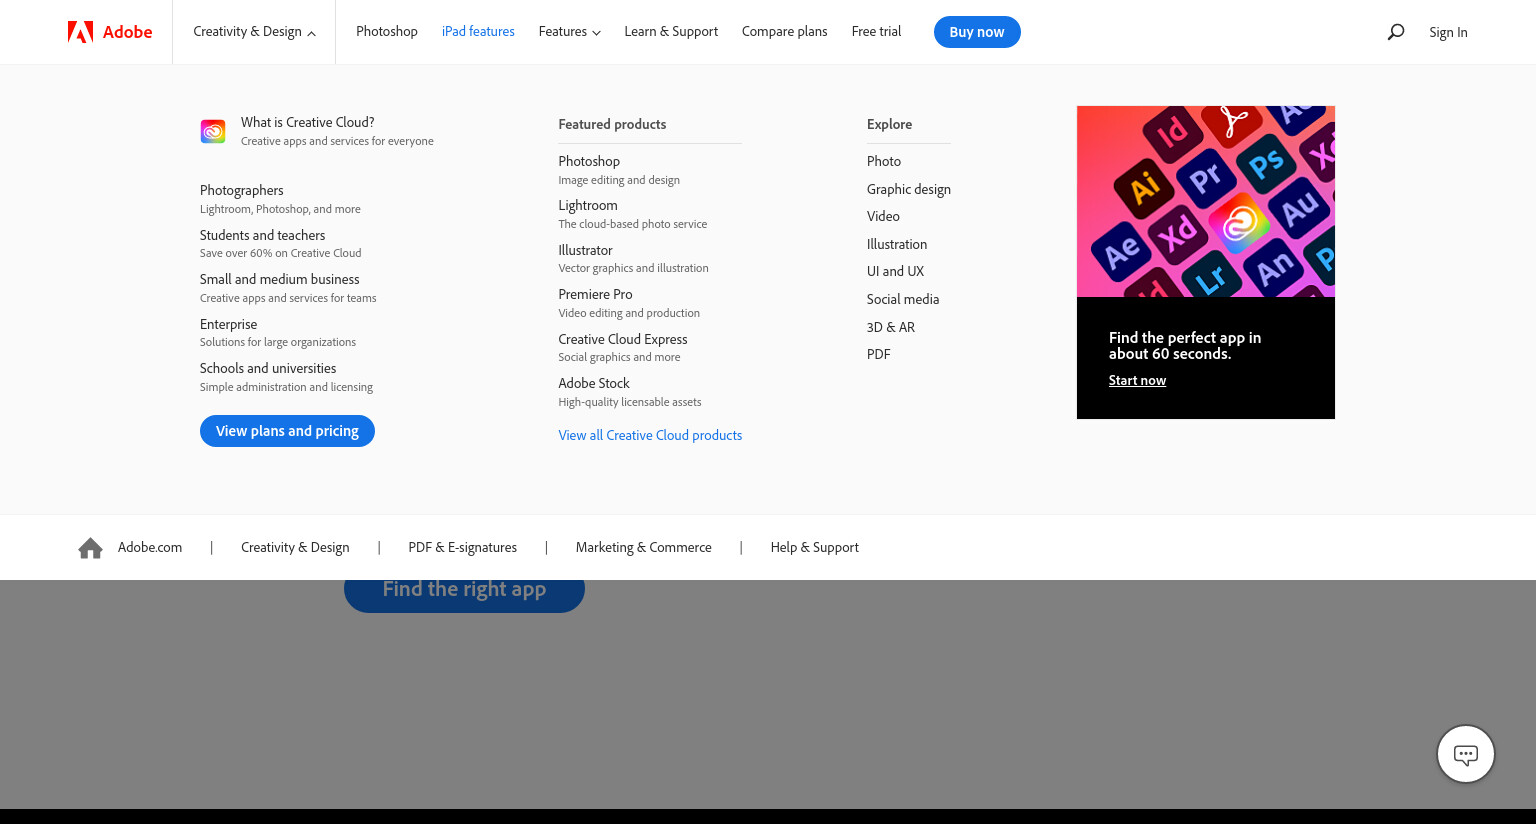Open Lightroom featured product
Viewport: 1536px width, 824px height.
588,205
